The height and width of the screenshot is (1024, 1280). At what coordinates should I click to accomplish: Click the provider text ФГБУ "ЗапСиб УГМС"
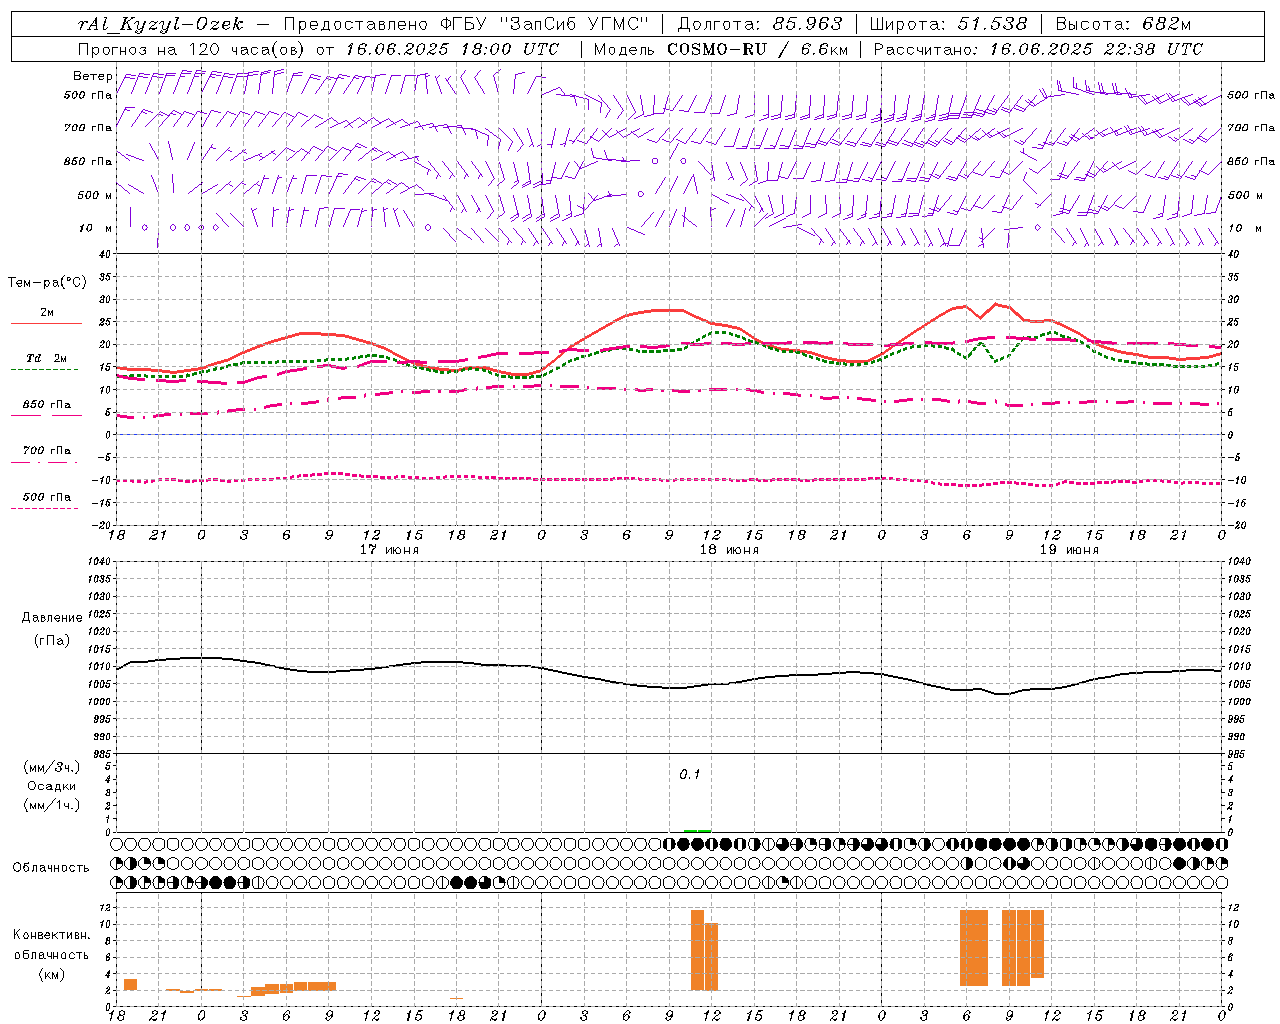(x=545, y=24)
